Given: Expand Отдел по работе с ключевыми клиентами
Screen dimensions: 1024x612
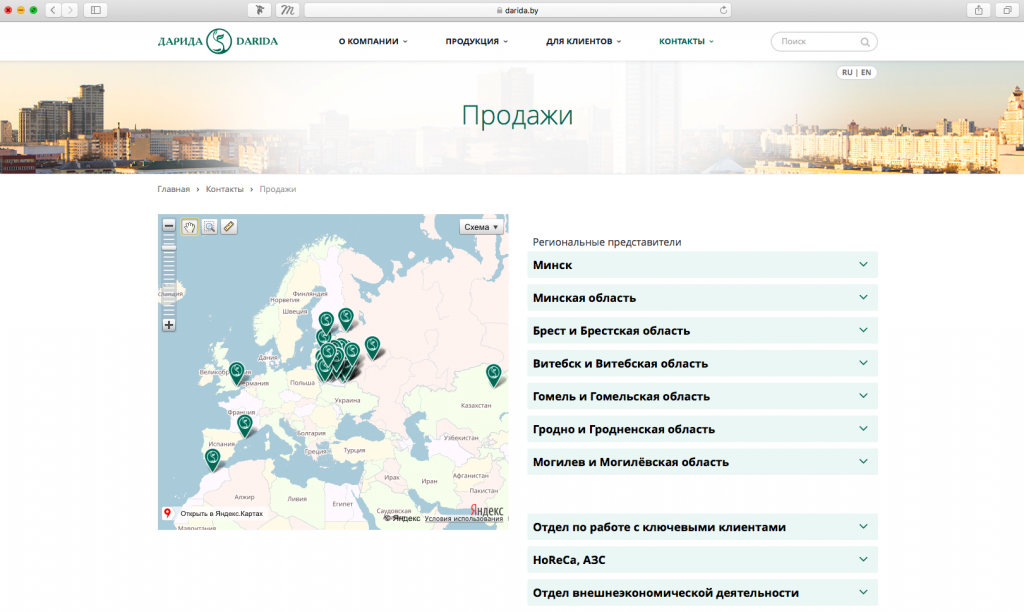Looking at the screenshot, I should click(x=702, y=527).
